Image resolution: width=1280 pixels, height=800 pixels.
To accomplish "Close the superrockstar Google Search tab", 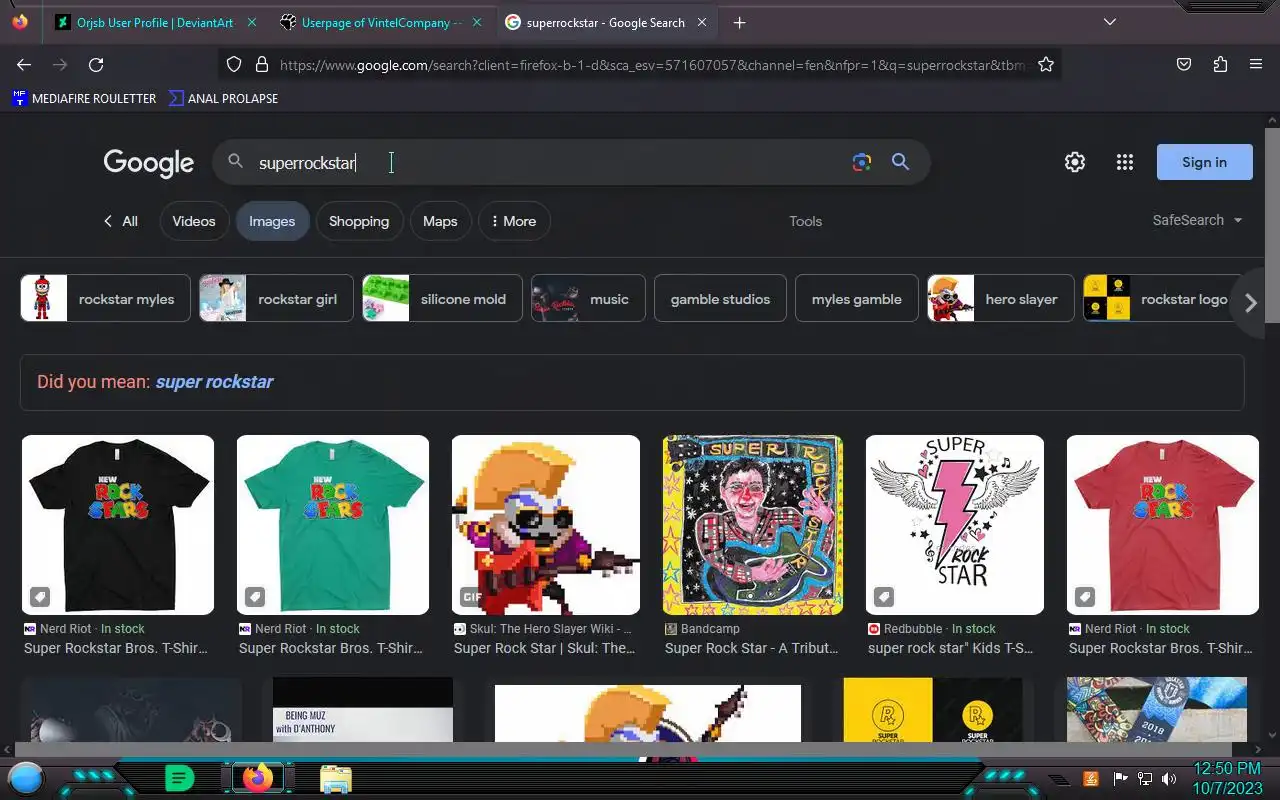I will point(702,22).
